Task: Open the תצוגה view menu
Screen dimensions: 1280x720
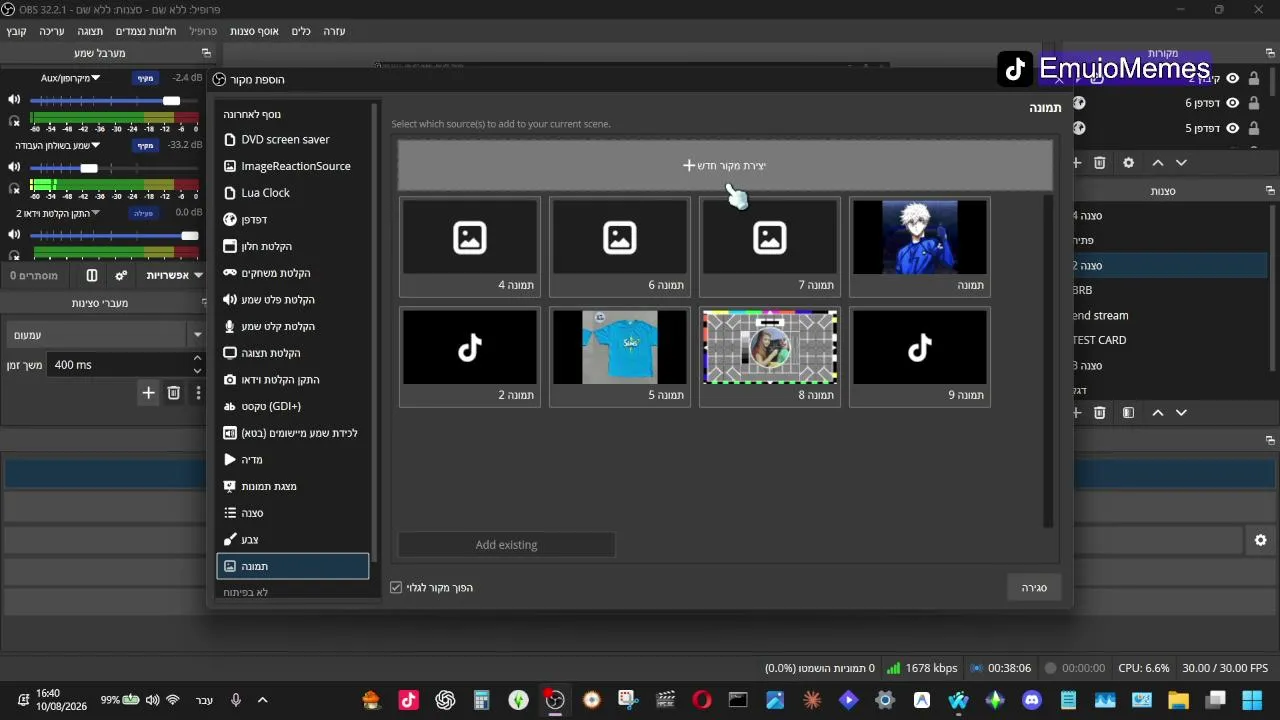Action: (91, 31)
